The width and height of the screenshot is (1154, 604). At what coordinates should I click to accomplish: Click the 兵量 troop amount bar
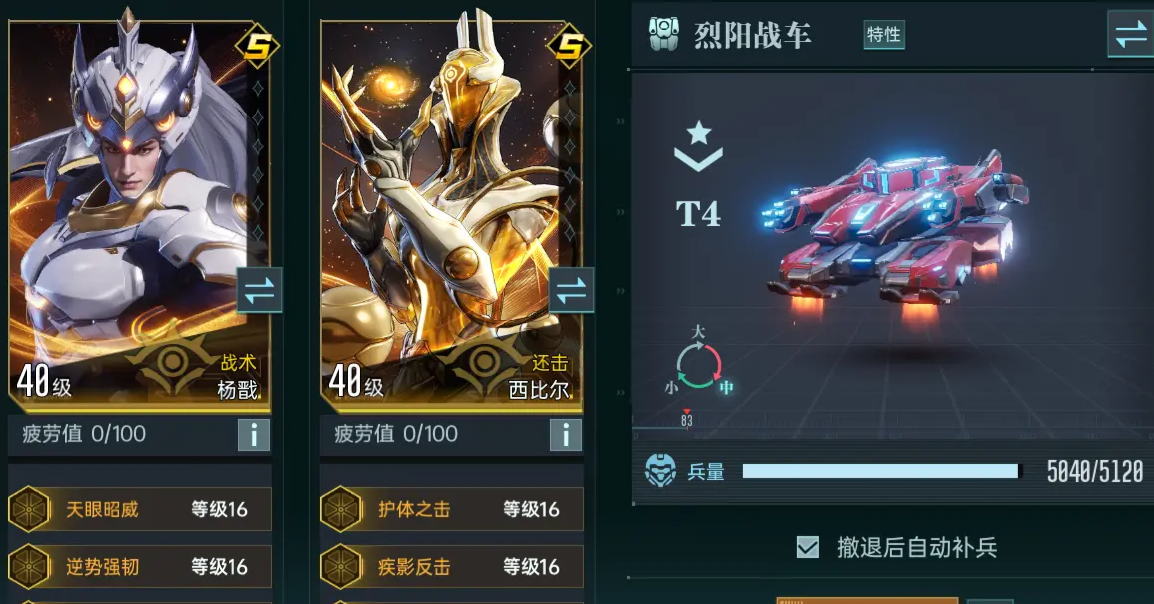(881, 472)
